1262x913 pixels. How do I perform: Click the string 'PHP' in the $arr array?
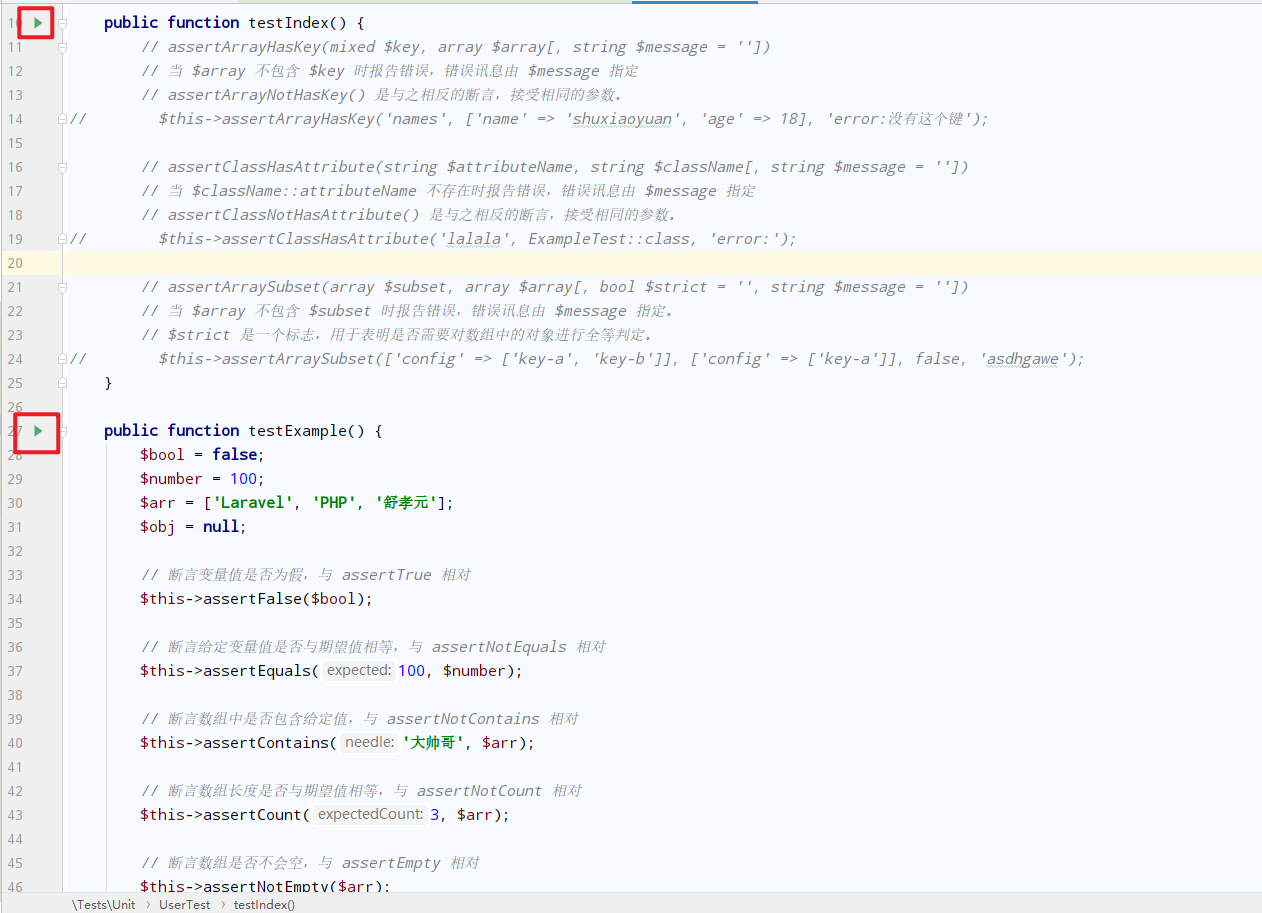(x=334, y=502)
